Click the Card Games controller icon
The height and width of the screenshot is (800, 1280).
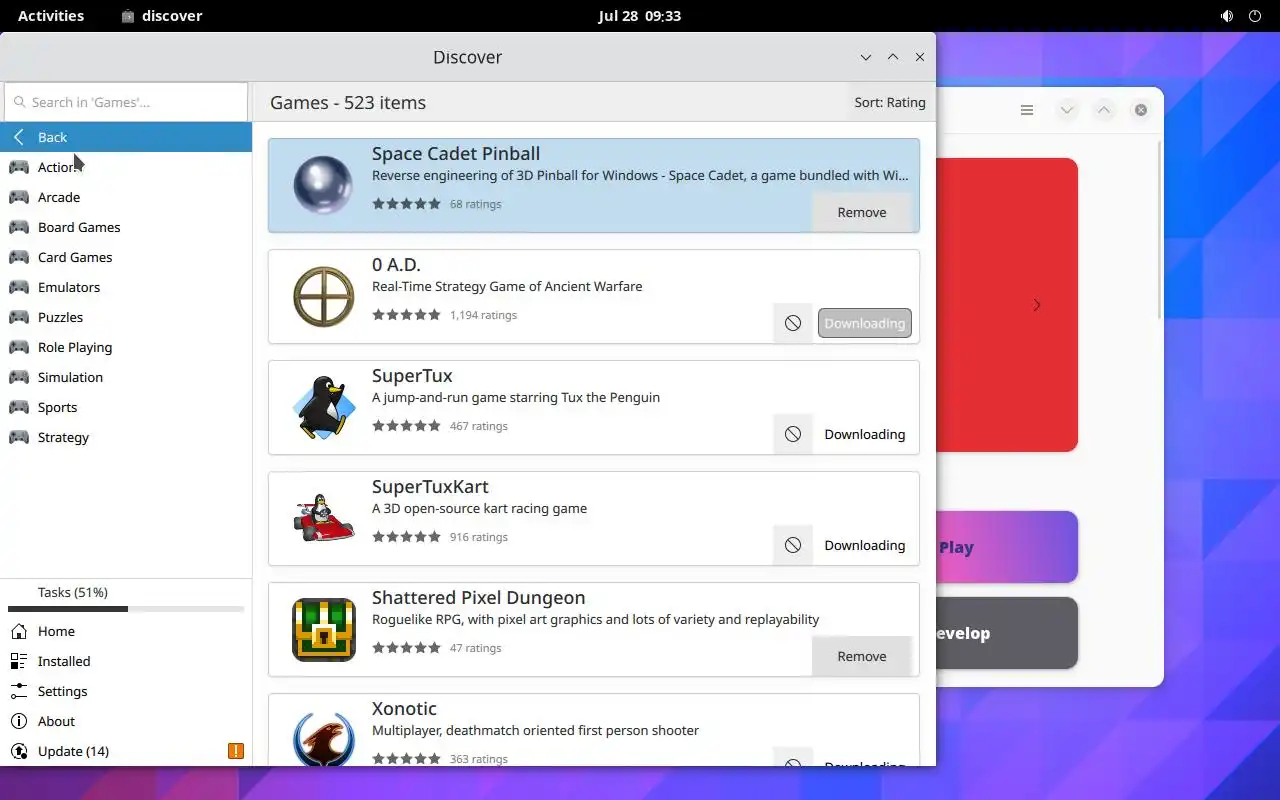point(19,257)
